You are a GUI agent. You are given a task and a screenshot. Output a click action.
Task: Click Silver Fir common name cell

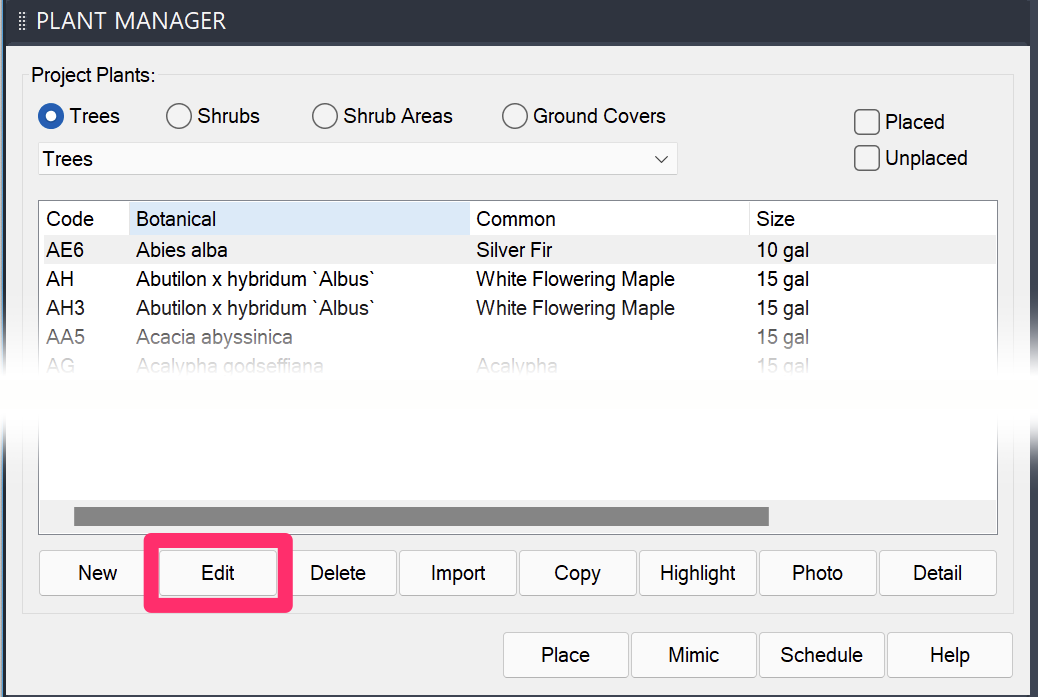point(514,250)
